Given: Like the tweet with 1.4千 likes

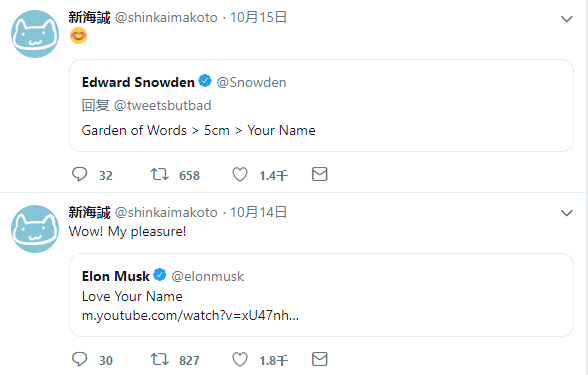Looking at the screenshot, I should (x=240, y=174).
